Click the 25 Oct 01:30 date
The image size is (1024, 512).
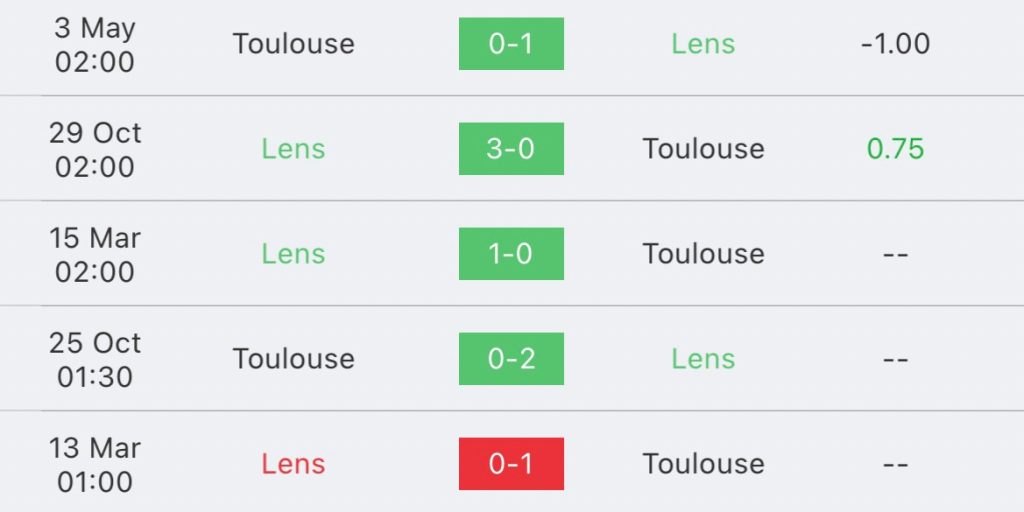(x=95, y=360)
